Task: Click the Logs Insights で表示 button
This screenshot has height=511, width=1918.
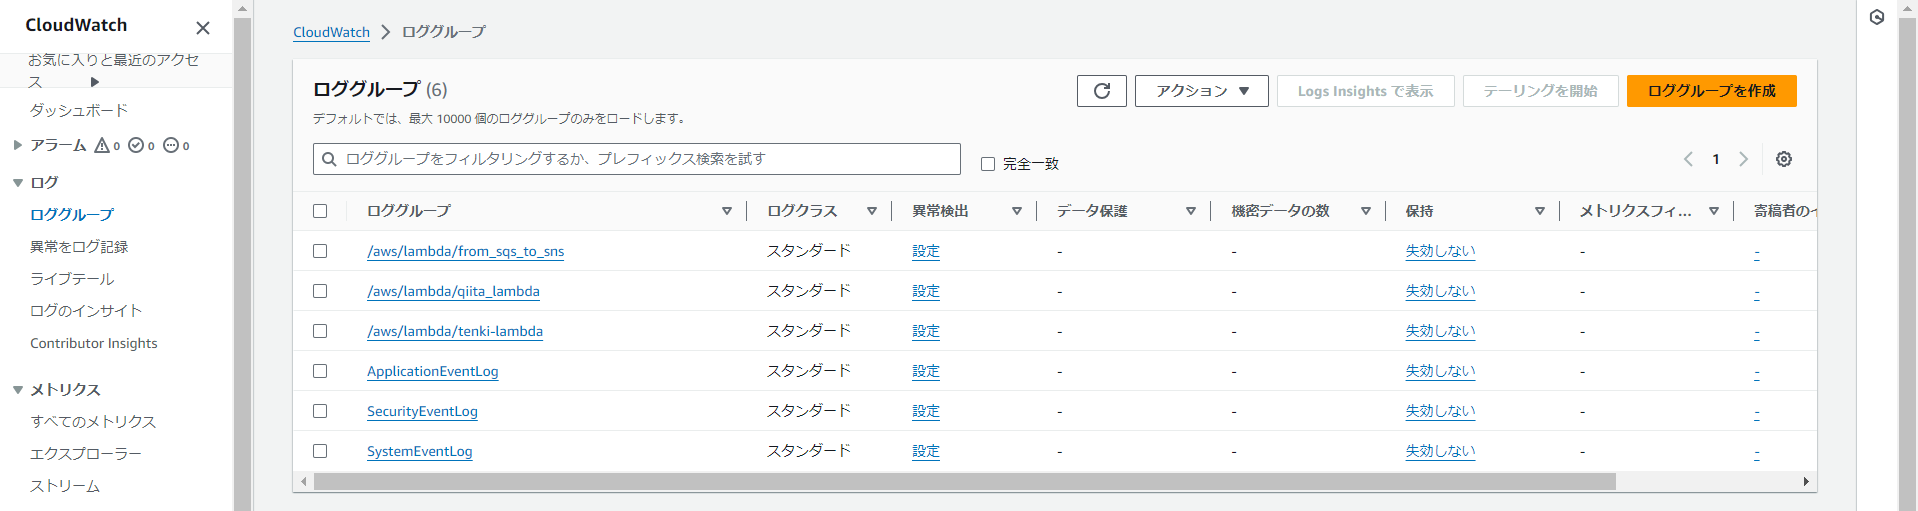Action: tap(1366, 91)
